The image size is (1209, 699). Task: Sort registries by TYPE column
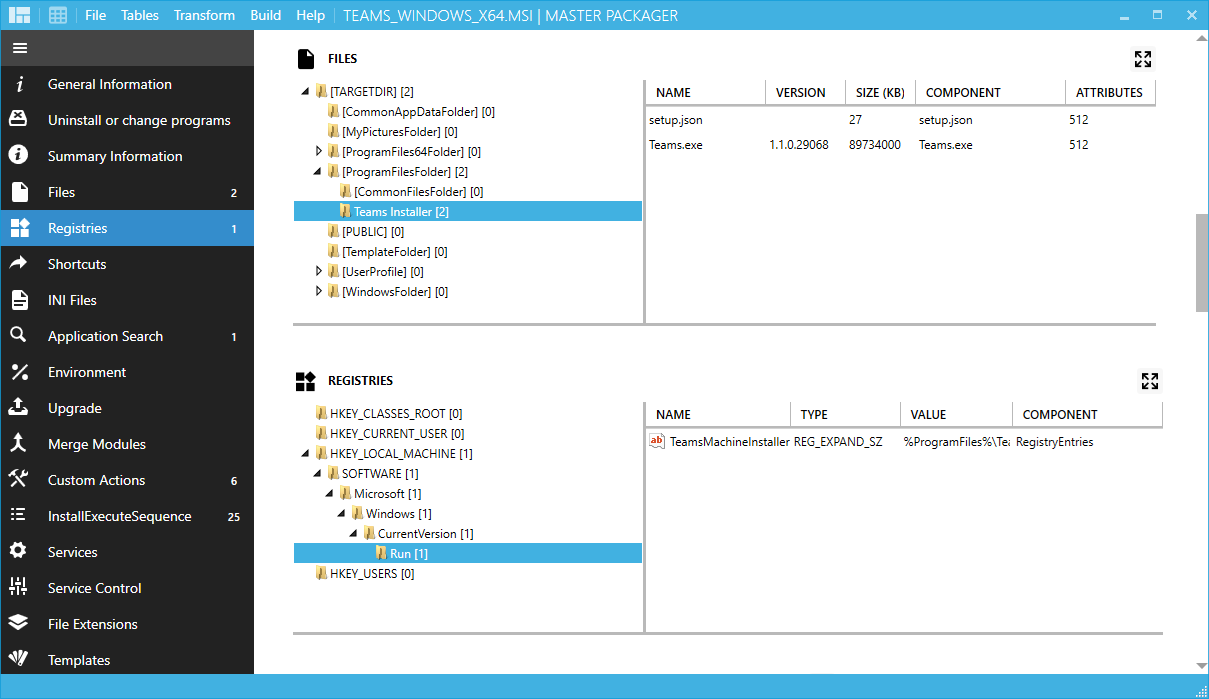pyautogui.click(x=845, y=414)
